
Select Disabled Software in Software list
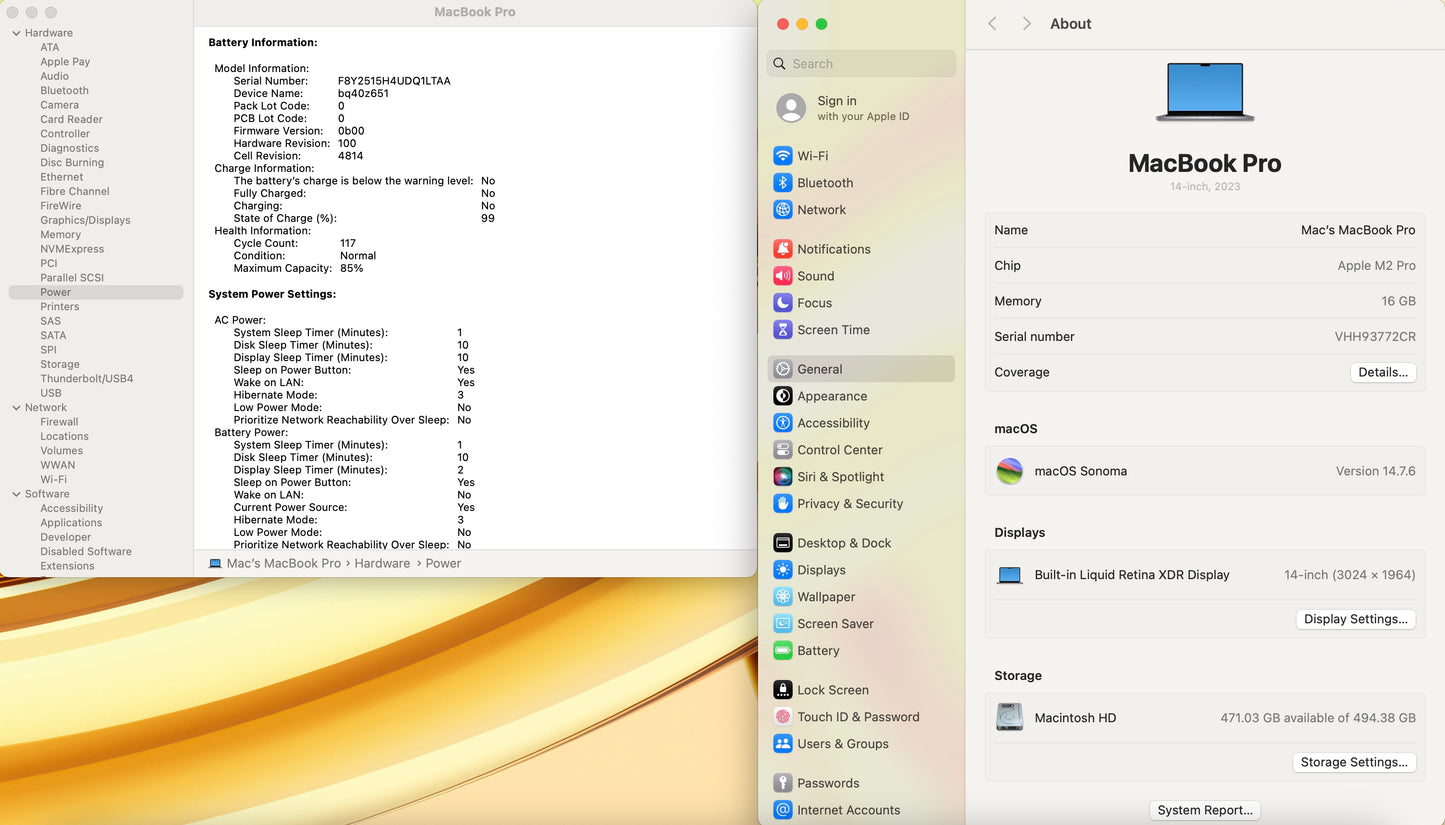(86, 552)
